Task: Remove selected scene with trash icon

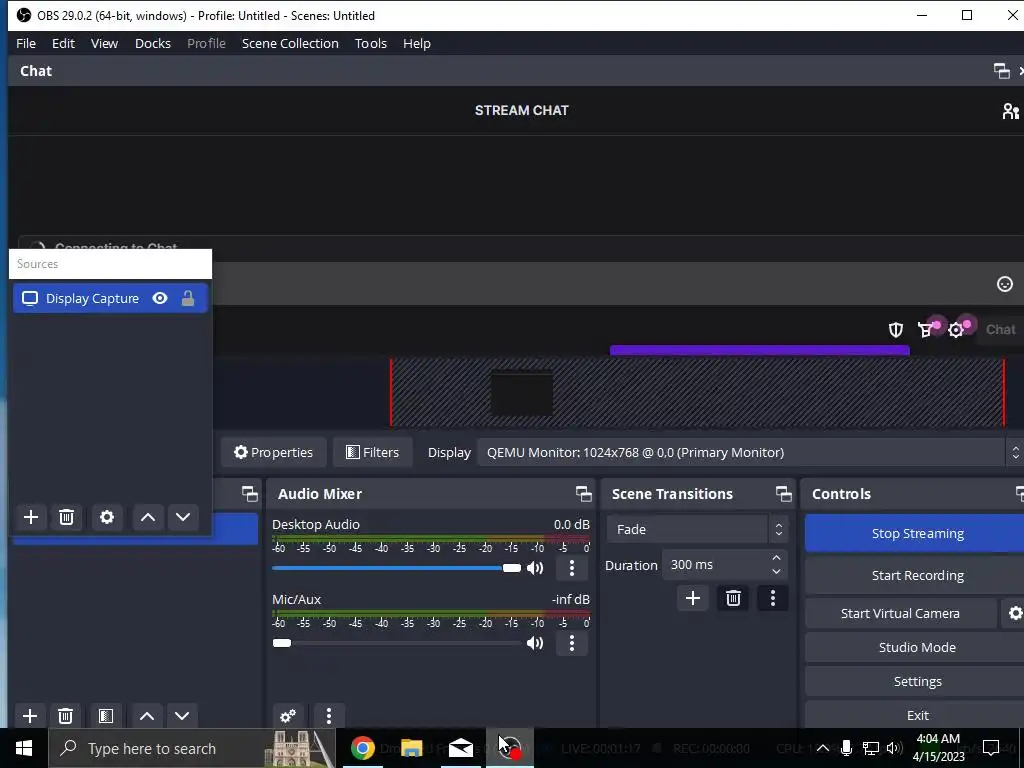Action: [65, 716]
